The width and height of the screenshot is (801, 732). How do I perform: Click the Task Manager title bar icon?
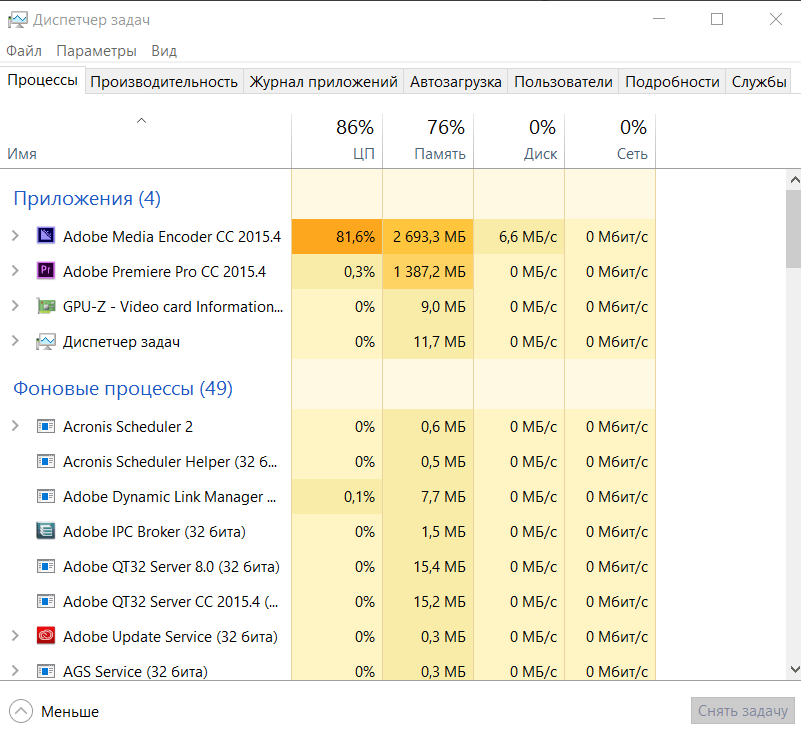coord(17,20)
